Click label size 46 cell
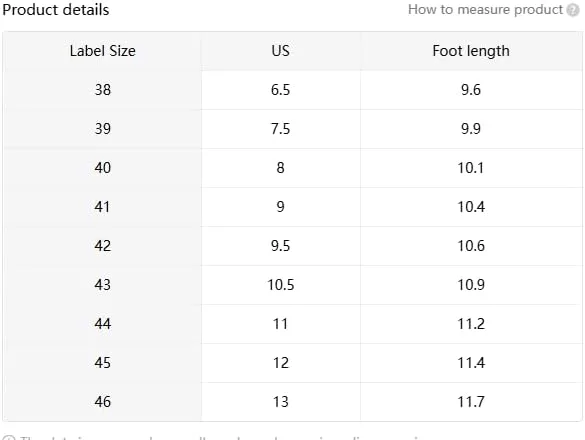The image size is (585, 440). coord(102,402)
